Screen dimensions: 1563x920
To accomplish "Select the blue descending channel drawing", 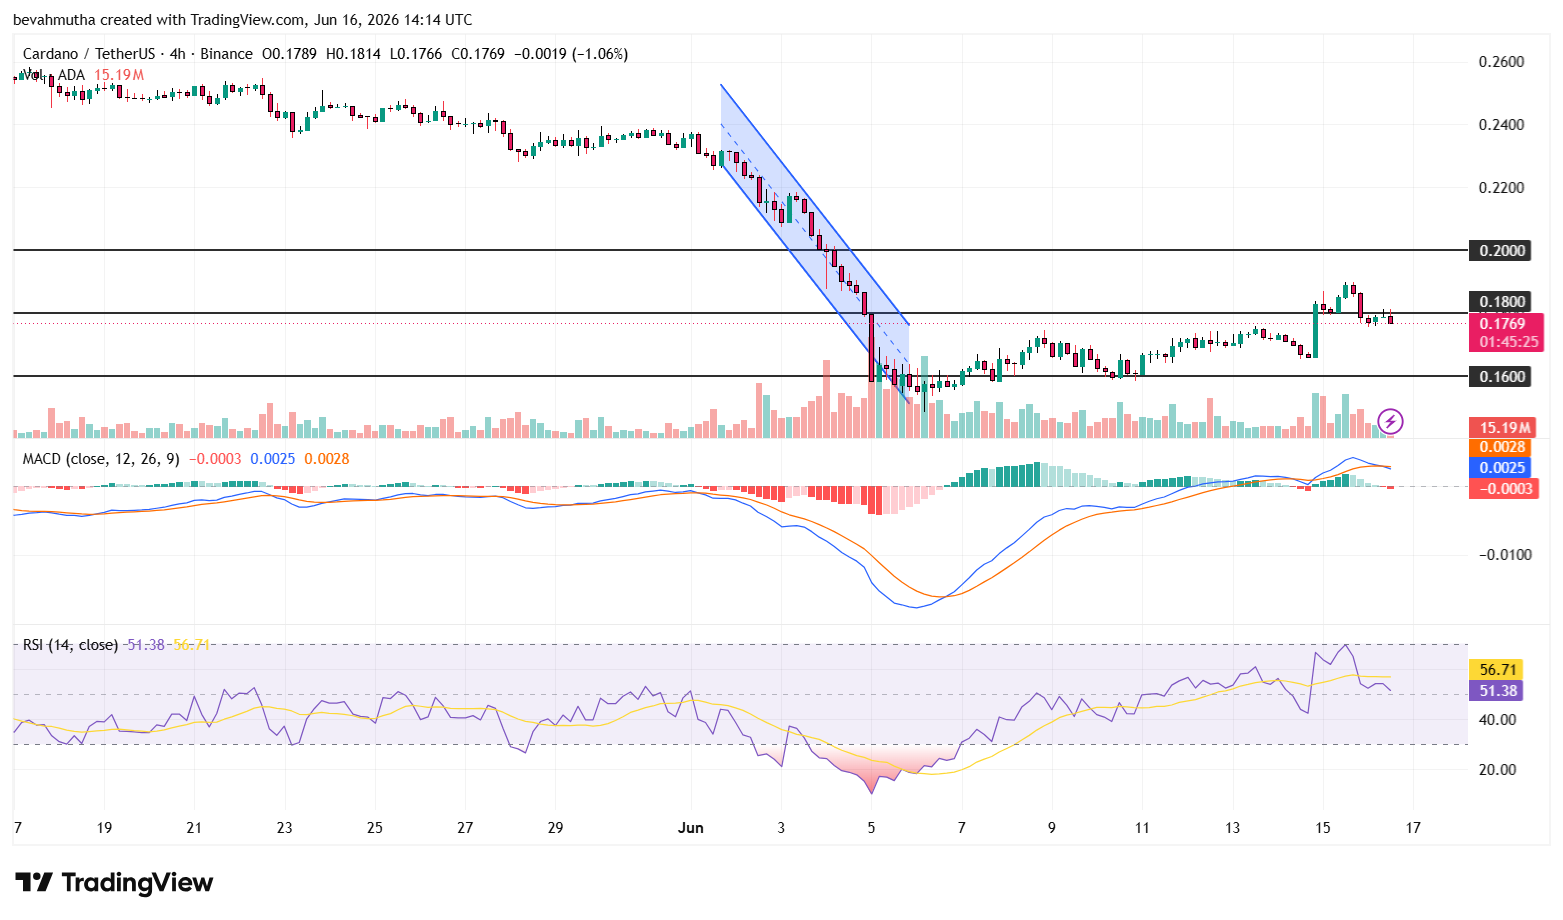I will (814, 244).
